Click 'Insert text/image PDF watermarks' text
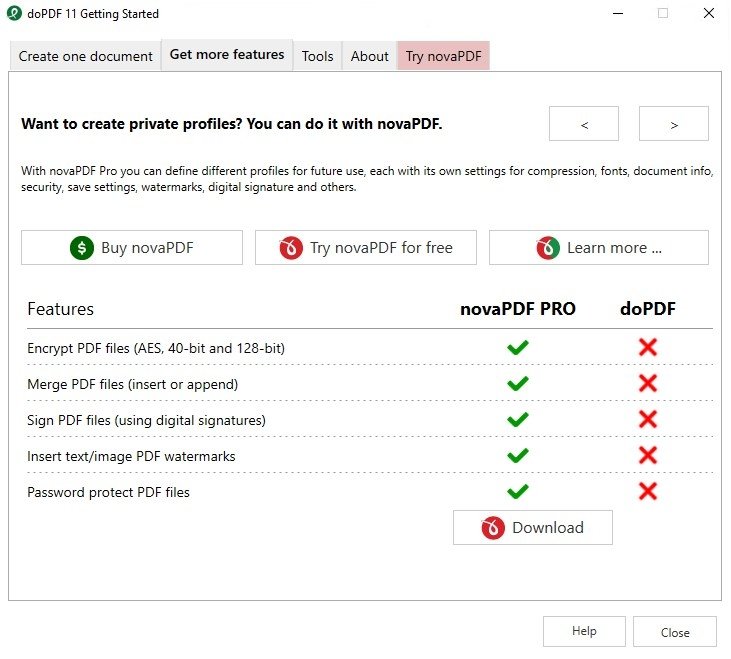 coord(131,456)
